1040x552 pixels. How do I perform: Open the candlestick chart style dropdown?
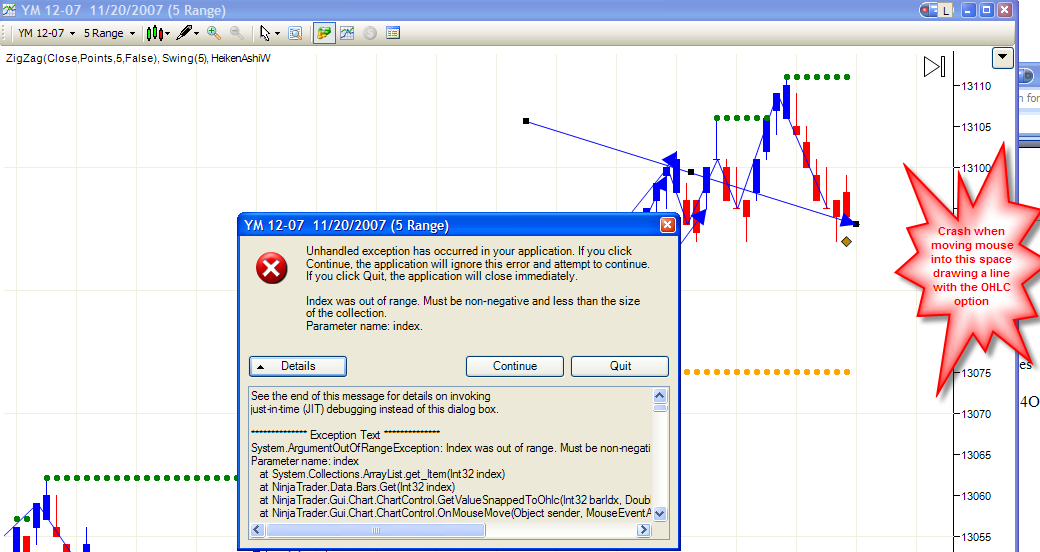[159, 33]
